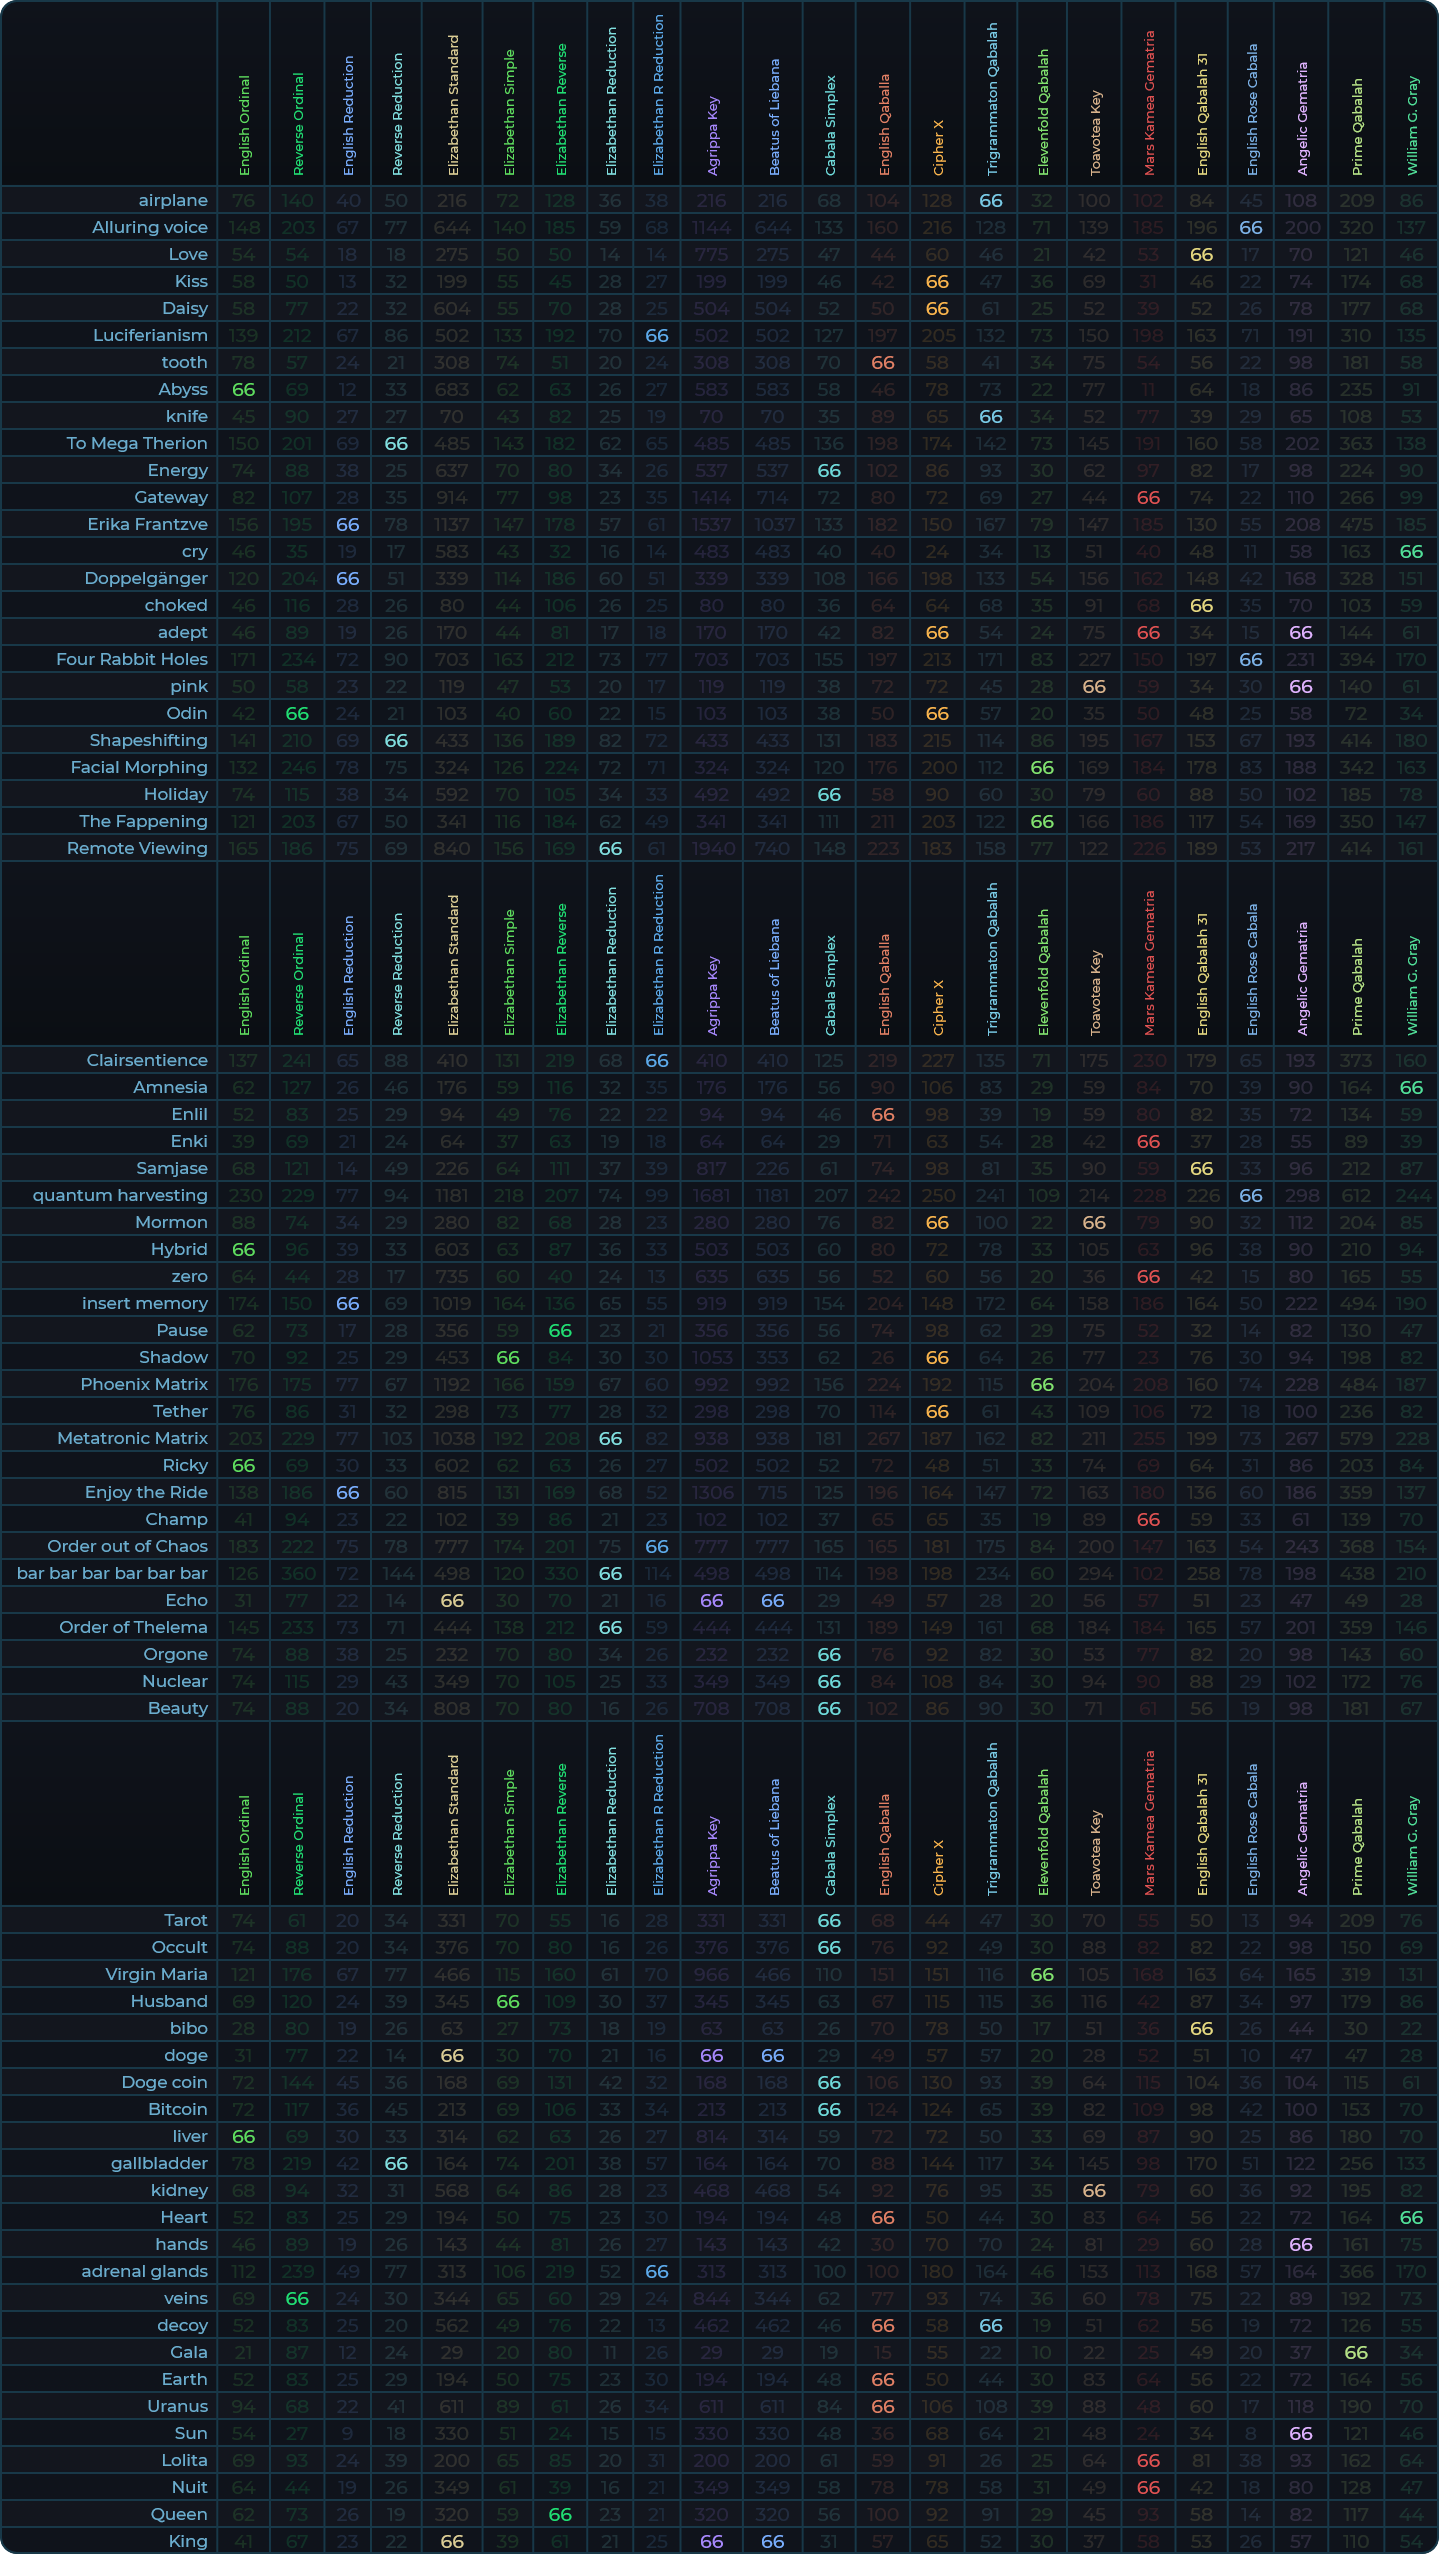The width and height of the screenshot is (1439, 2554).
Task: Click 'Agrippa Key' header in middle header row
Action: pyautogui.click(x=713, y=995)
